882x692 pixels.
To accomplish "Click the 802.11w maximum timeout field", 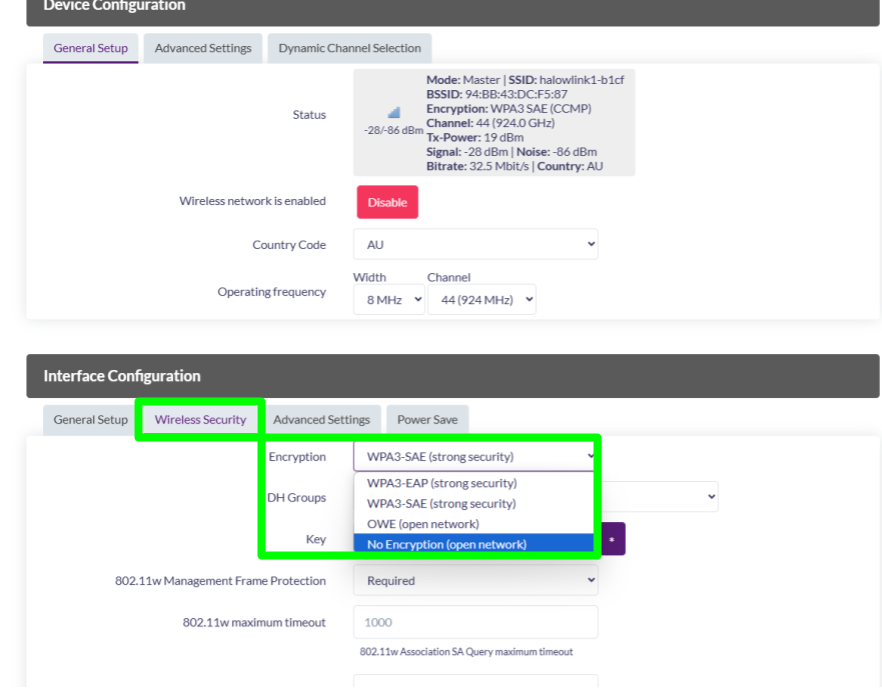I will tap(475, 623).
